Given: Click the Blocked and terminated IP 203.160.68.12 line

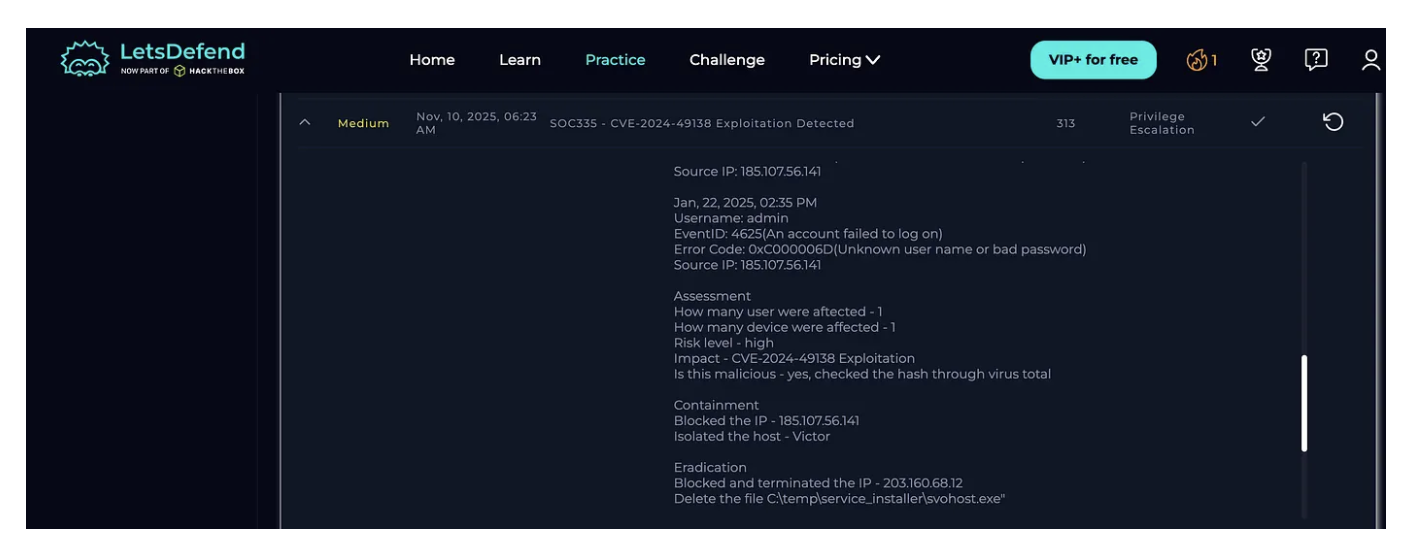Looking at the screenshot, I should [x=818, y=483].
